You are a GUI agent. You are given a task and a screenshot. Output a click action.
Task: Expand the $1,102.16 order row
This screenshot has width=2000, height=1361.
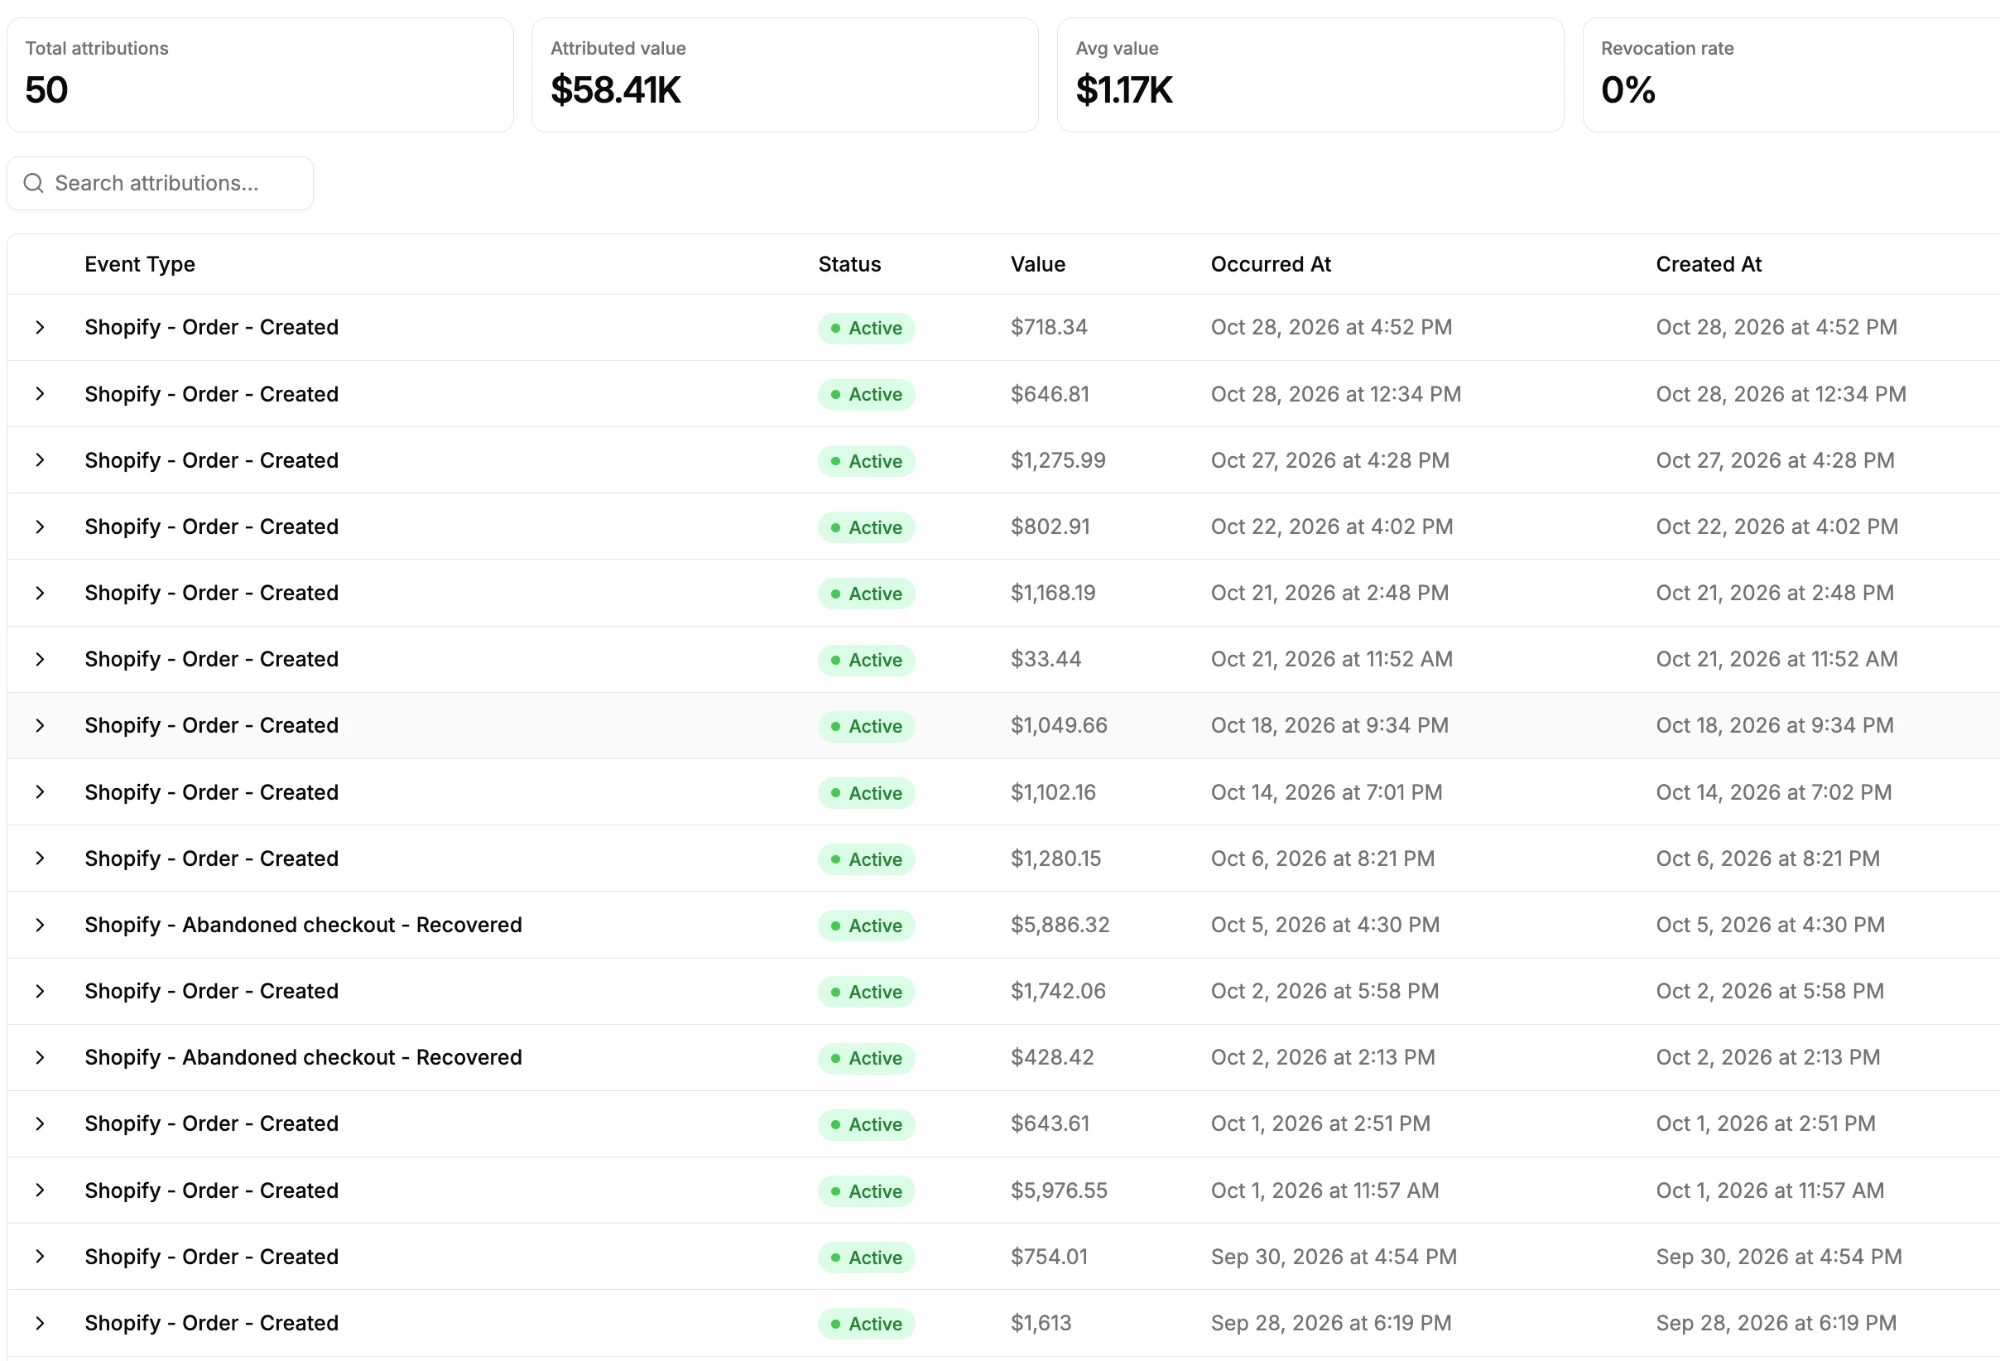coord(40,792)
